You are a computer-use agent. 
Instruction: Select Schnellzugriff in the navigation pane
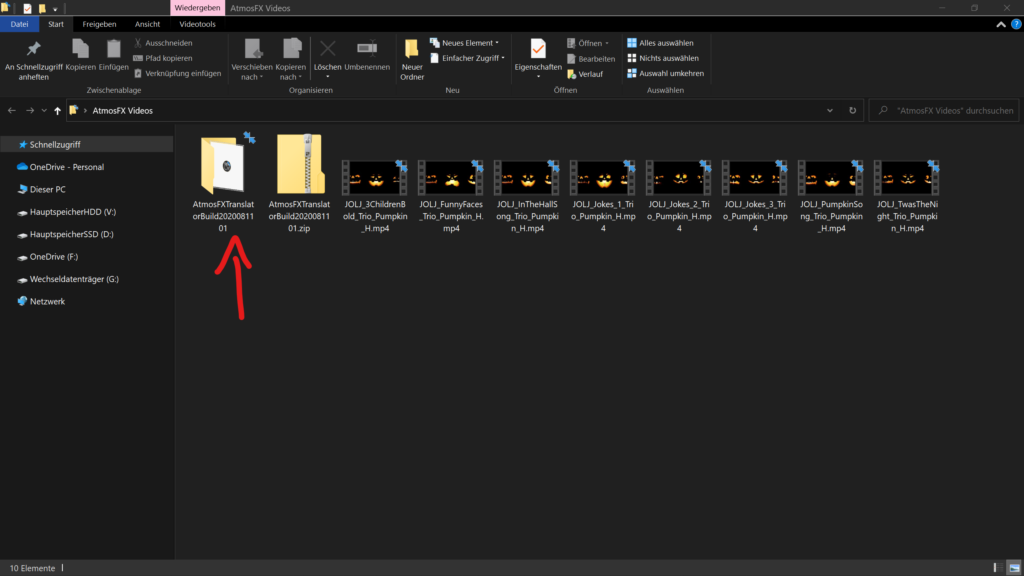click(x=86, y=144)
